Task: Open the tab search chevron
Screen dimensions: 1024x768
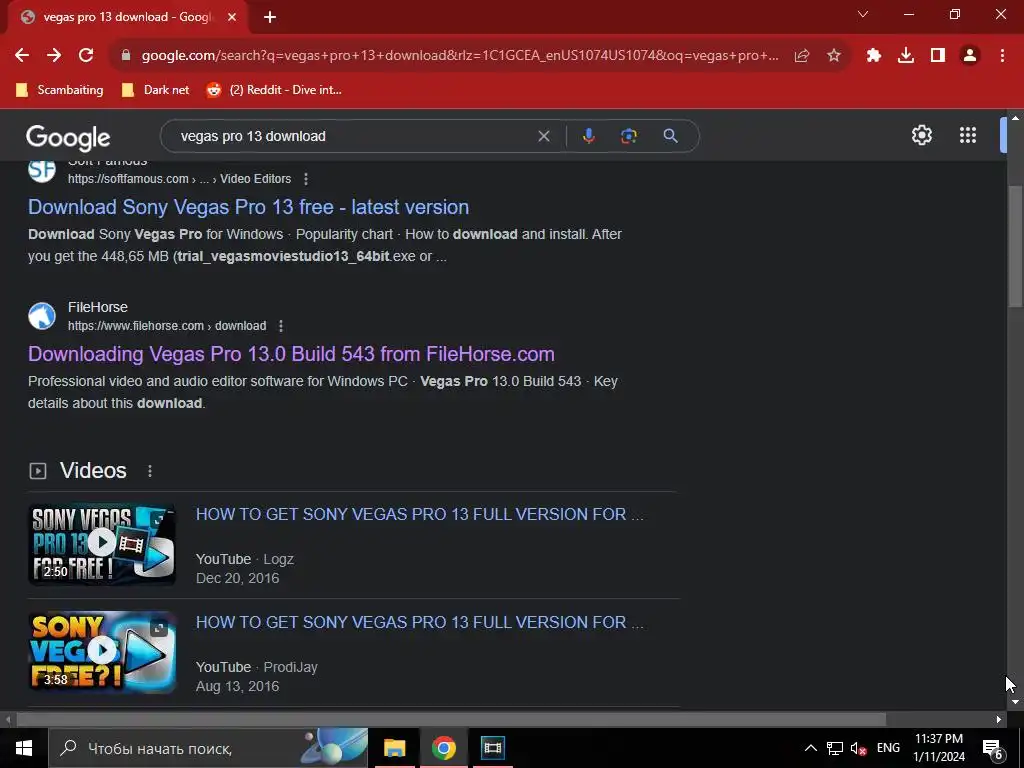Action: click(863, 14)
